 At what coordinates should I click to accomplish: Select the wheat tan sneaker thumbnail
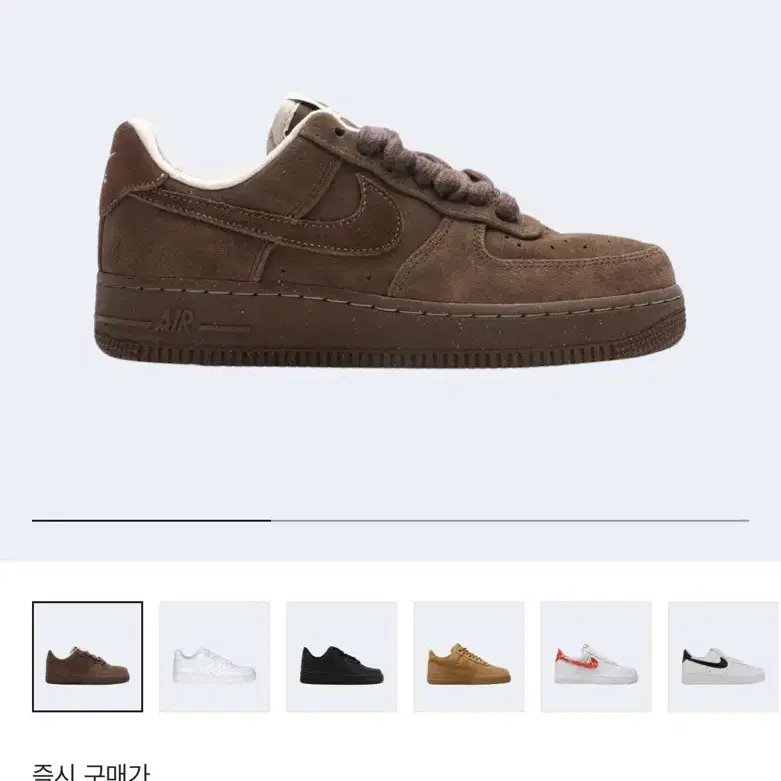(x=469, y=656)
